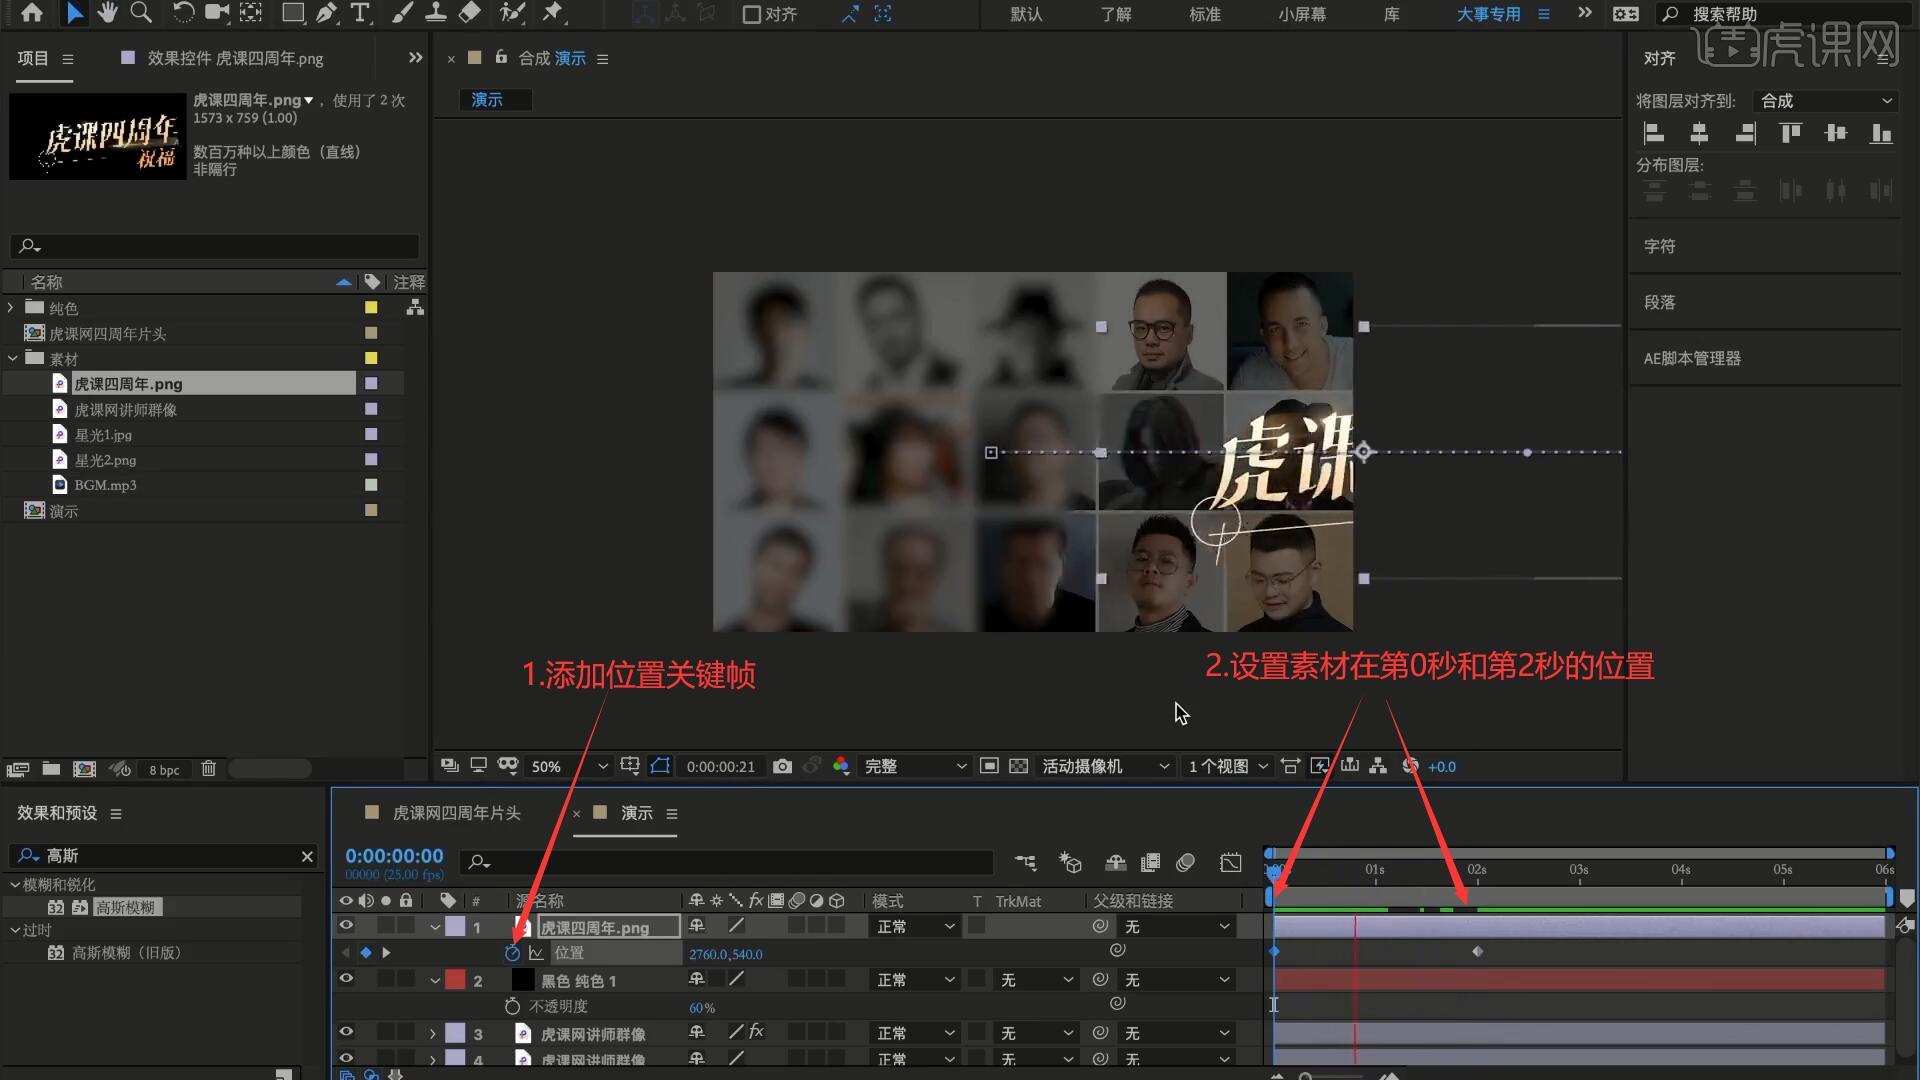
Task: Select the Pan Behind anchor point tool
Action: tap(251, 13)
